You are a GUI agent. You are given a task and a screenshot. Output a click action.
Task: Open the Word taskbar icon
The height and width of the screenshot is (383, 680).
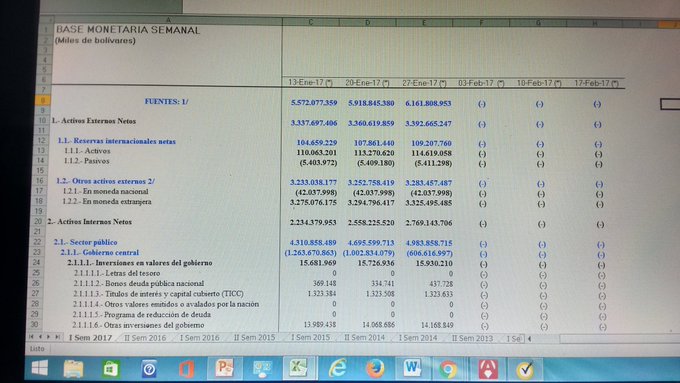tap(412, 368)
